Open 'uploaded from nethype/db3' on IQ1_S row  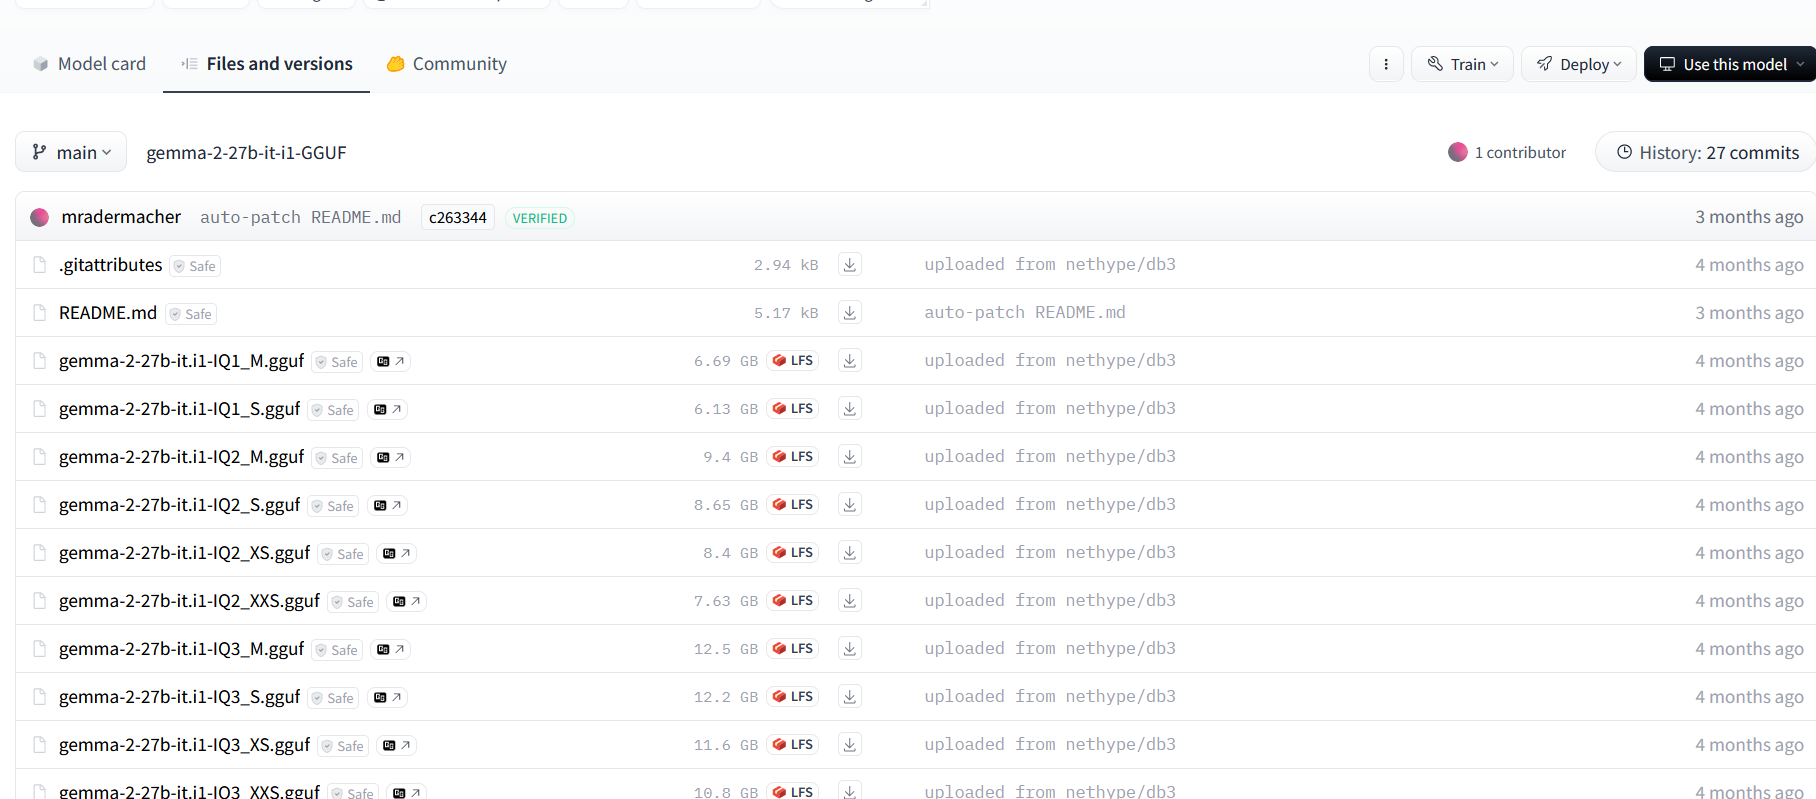tap(1050, 408)
